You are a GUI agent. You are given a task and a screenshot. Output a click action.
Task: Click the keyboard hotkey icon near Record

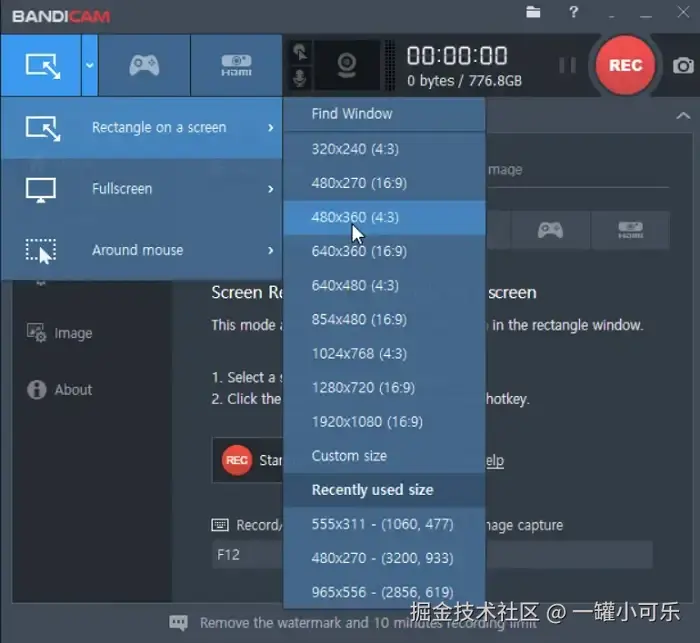[x=220, y=525]
